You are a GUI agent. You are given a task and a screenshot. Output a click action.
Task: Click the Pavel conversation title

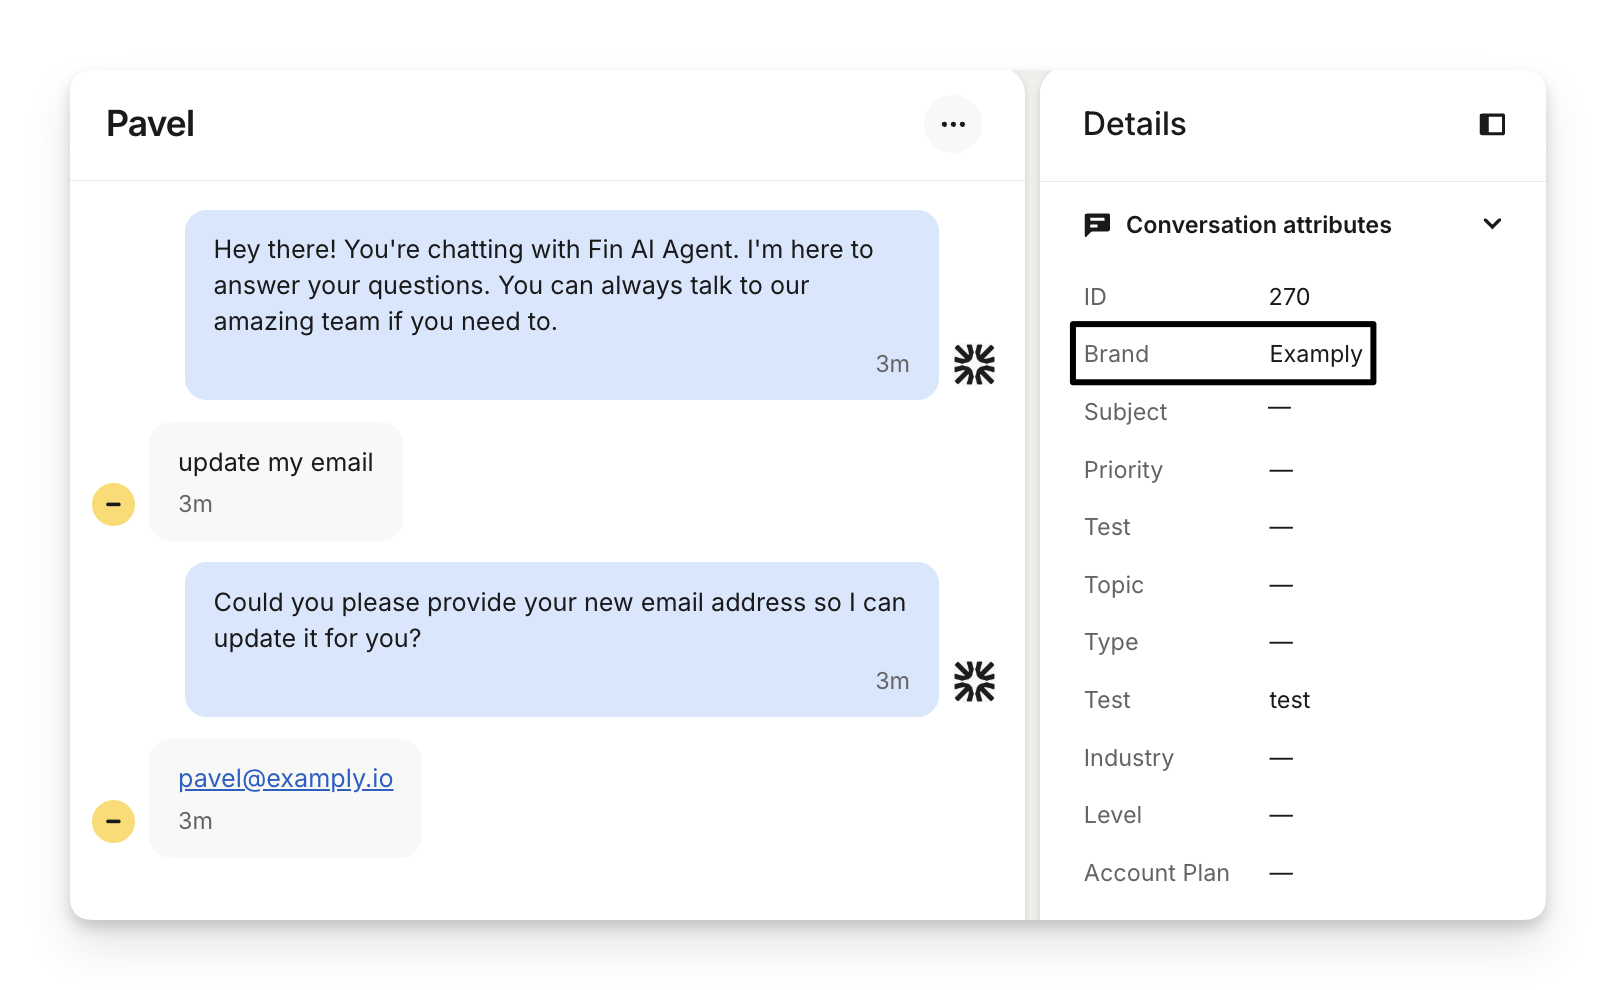point(150,124)
